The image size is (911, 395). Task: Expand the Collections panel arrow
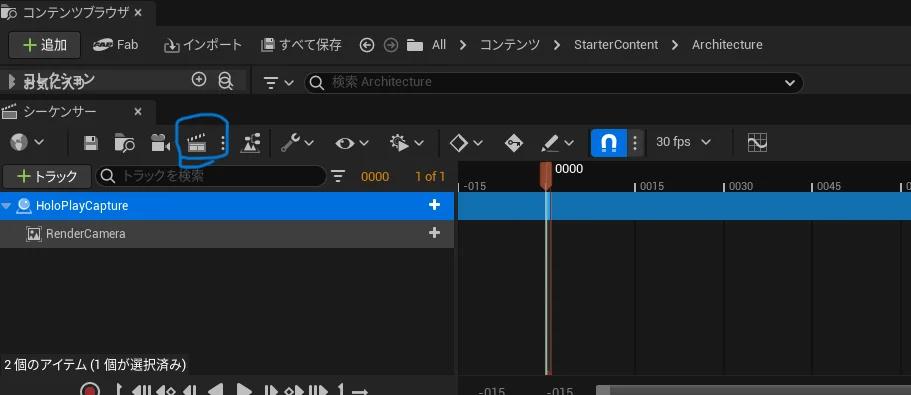11,81
